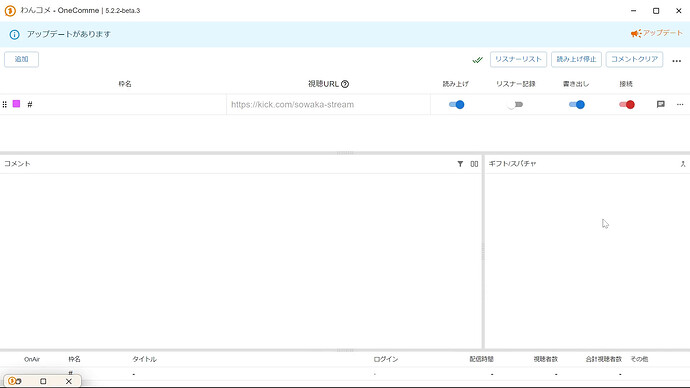Toggle 読み上げ switch for the kick frame
Image resolution: width=690 pixels, height=388 pixels.
[x=456, y=104]
